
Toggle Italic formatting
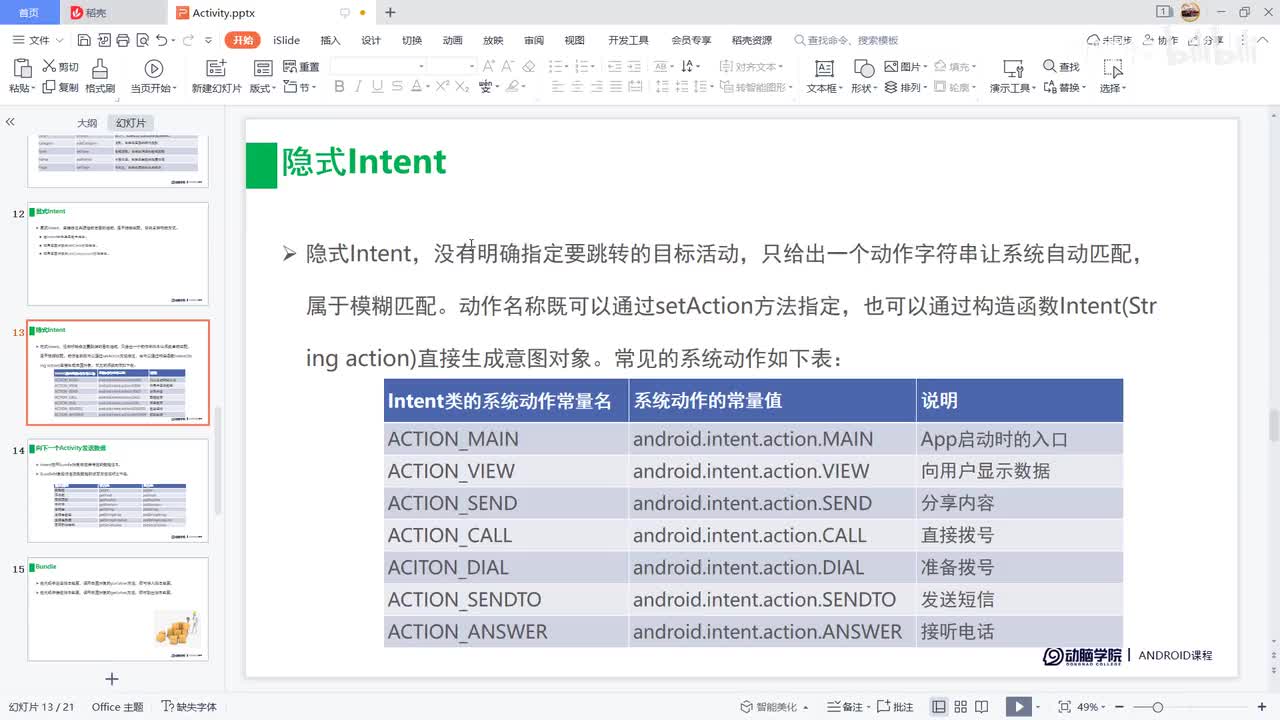pyautogui.click(x=359, y=87)
